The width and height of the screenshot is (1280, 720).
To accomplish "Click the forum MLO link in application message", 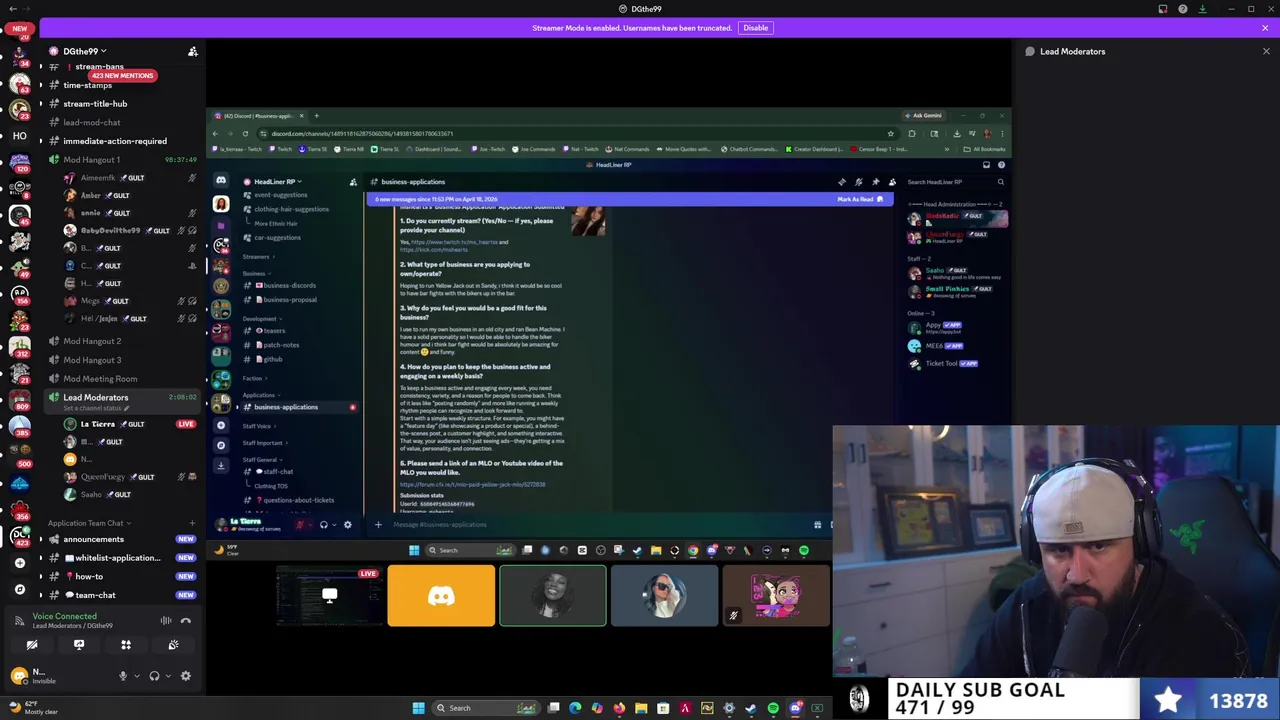I will (473, 485).
